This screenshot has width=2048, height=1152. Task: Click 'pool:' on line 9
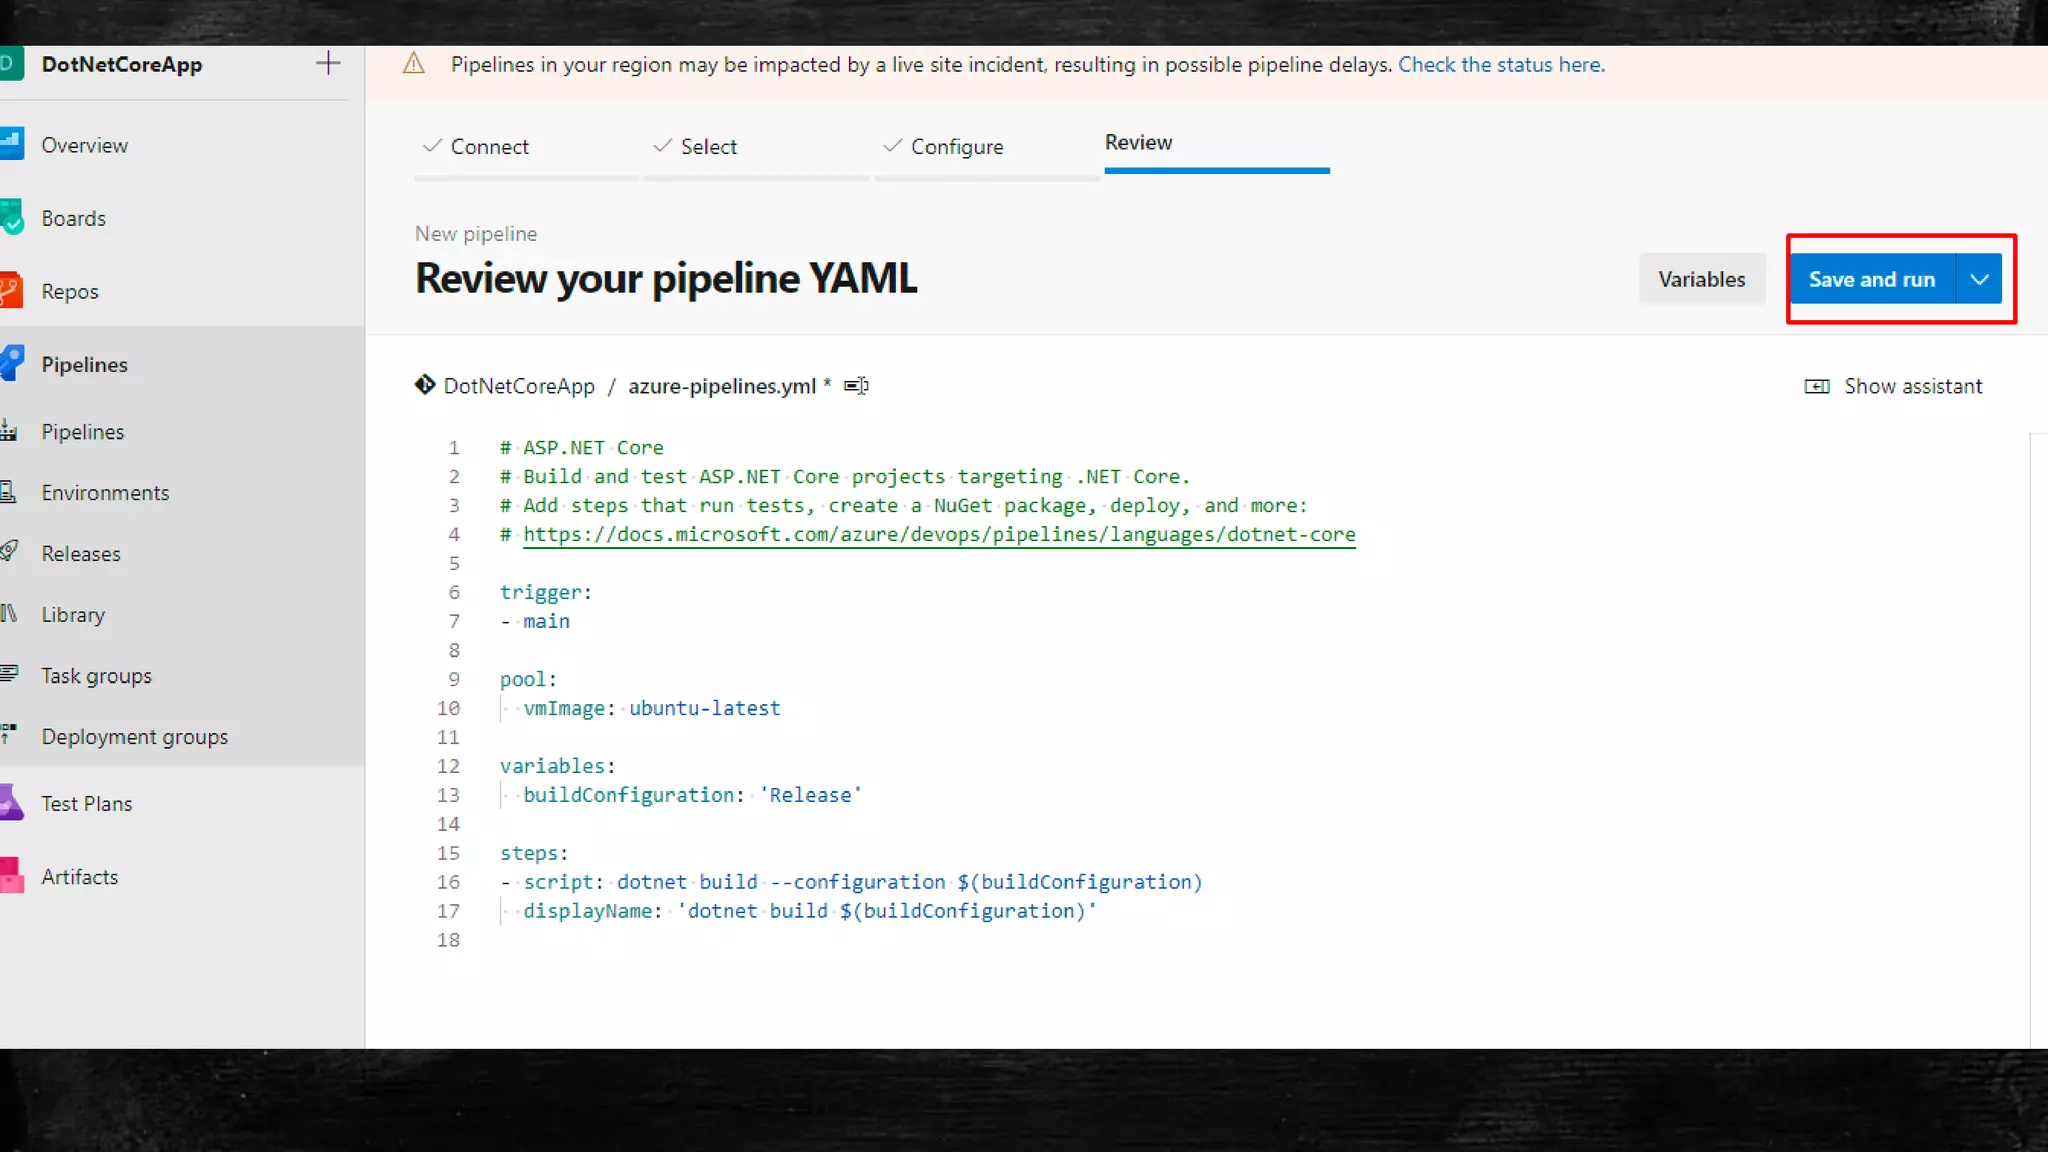(528, 679)
